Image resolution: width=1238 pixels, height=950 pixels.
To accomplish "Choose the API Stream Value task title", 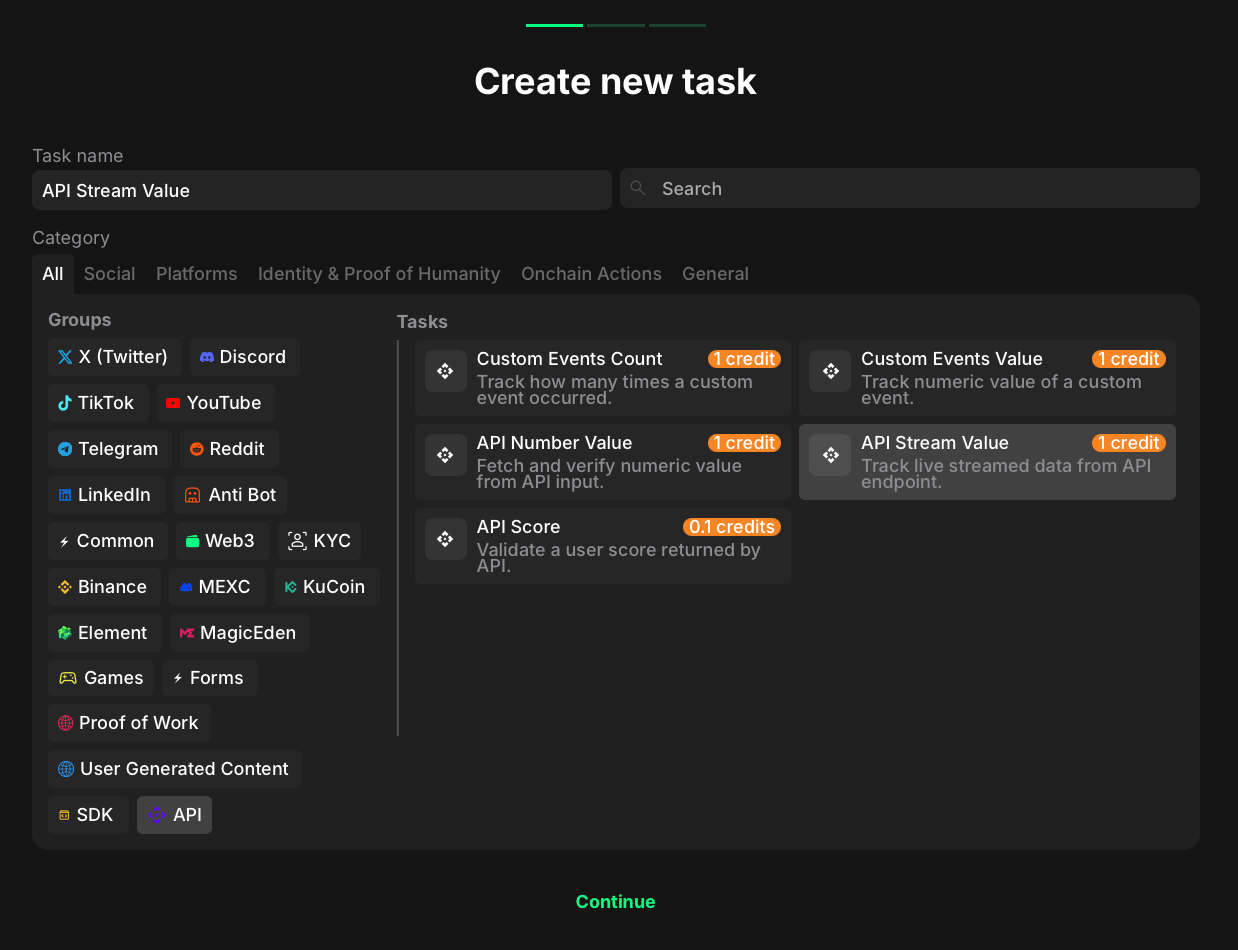I will pyautogui.click(x=935, y=443).
